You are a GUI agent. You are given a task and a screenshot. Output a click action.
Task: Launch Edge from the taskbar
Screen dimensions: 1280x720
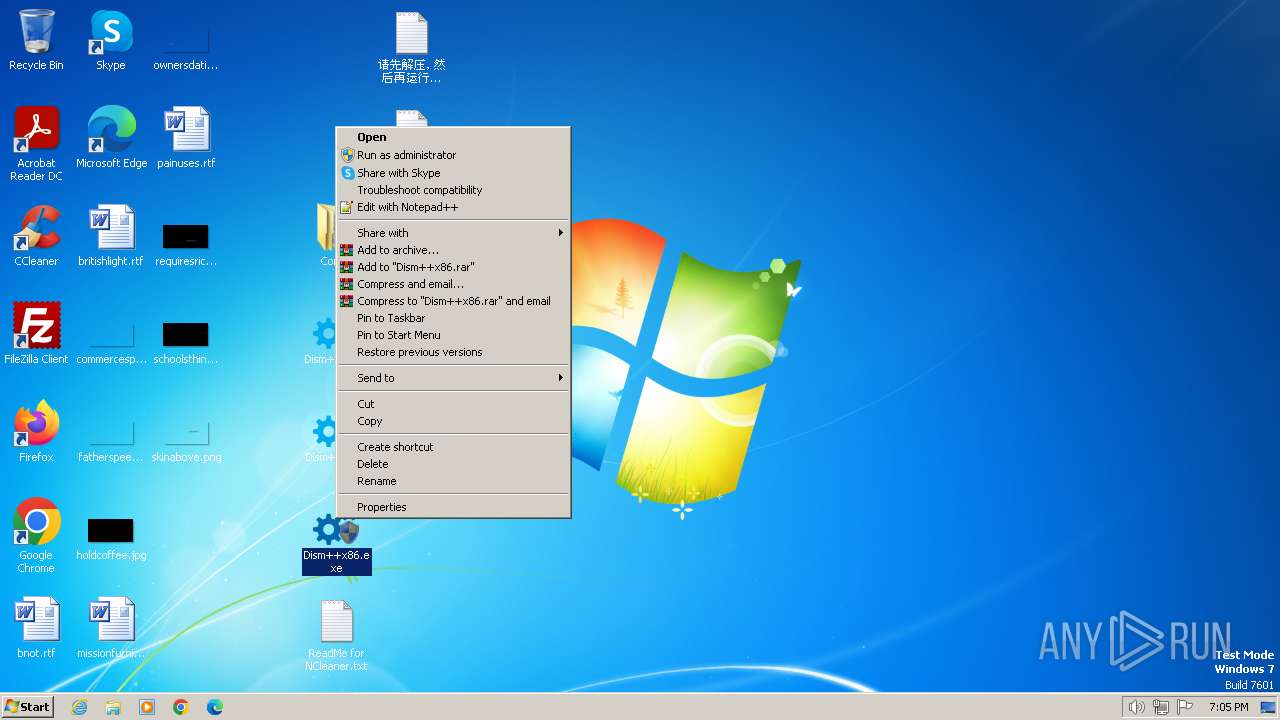pyautogui.click(x=215, y=707)
